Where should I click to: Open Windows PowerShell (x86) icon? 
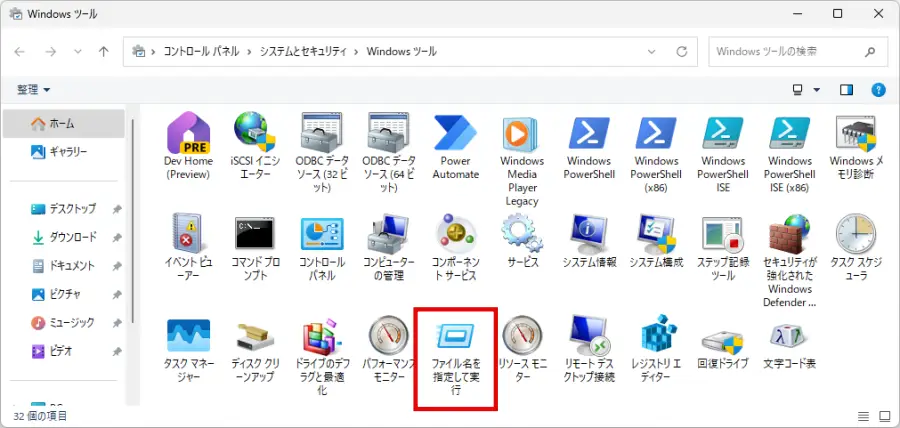pyautogui.click(x=656, y=133)
